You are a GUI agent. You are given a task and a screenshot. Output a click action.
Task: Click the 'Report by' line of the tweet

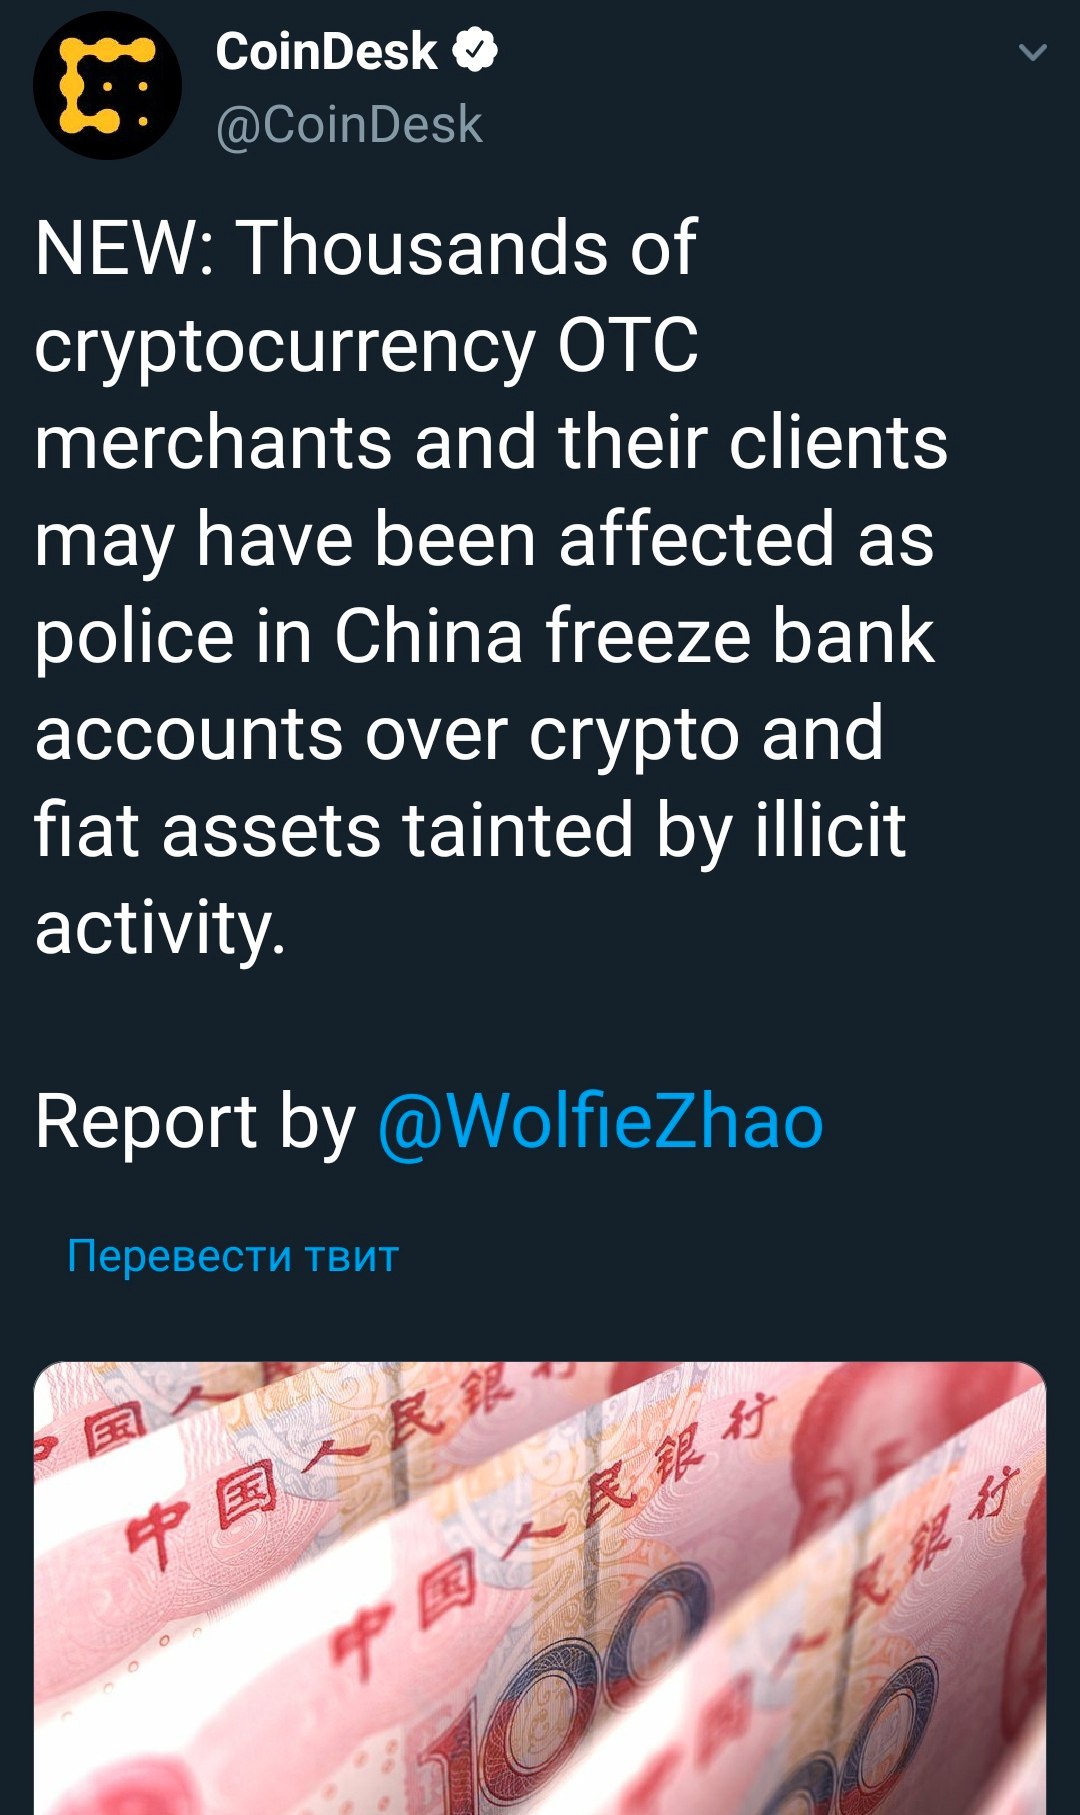(x=429, y=1122)
